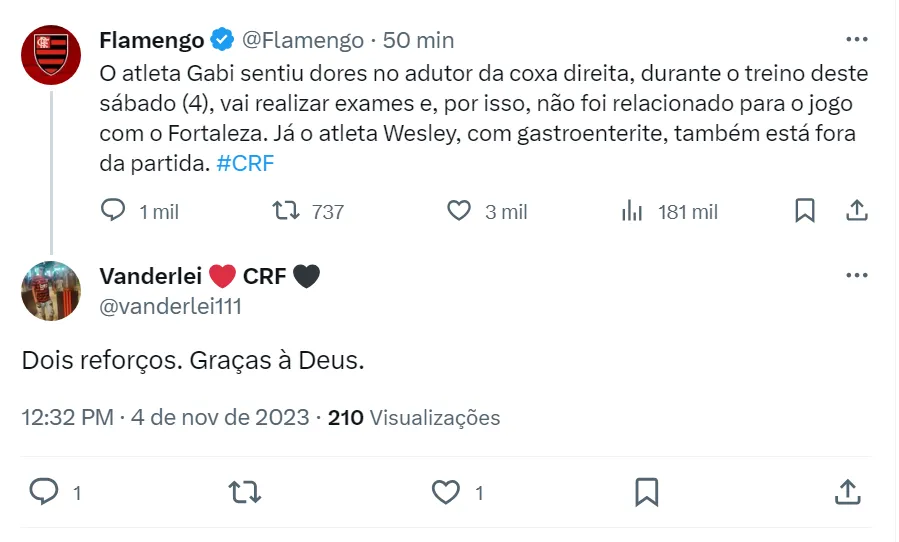View analytics for Flamengo's tweet
The width and height of the screenshot is (899, 542).
coord(632,211)
